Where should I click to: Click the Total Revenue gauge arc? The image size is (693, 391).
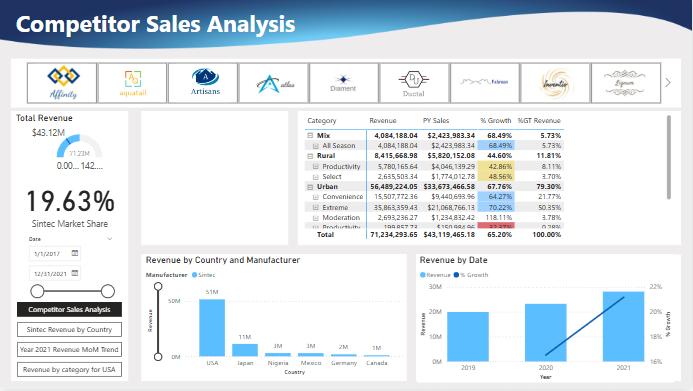coord(79,146)
